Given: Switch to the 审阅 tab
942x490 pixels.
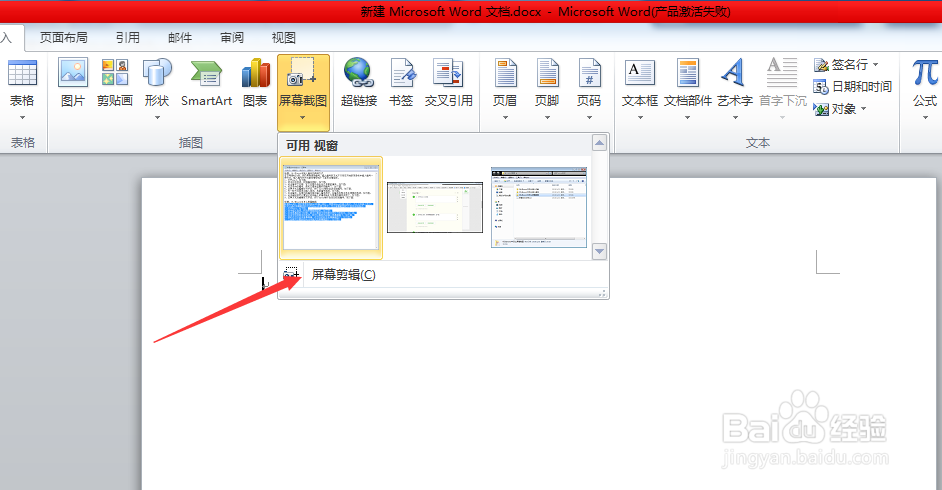Looking at the screenshot, I should pyautogui.click(x=232, y=38).
